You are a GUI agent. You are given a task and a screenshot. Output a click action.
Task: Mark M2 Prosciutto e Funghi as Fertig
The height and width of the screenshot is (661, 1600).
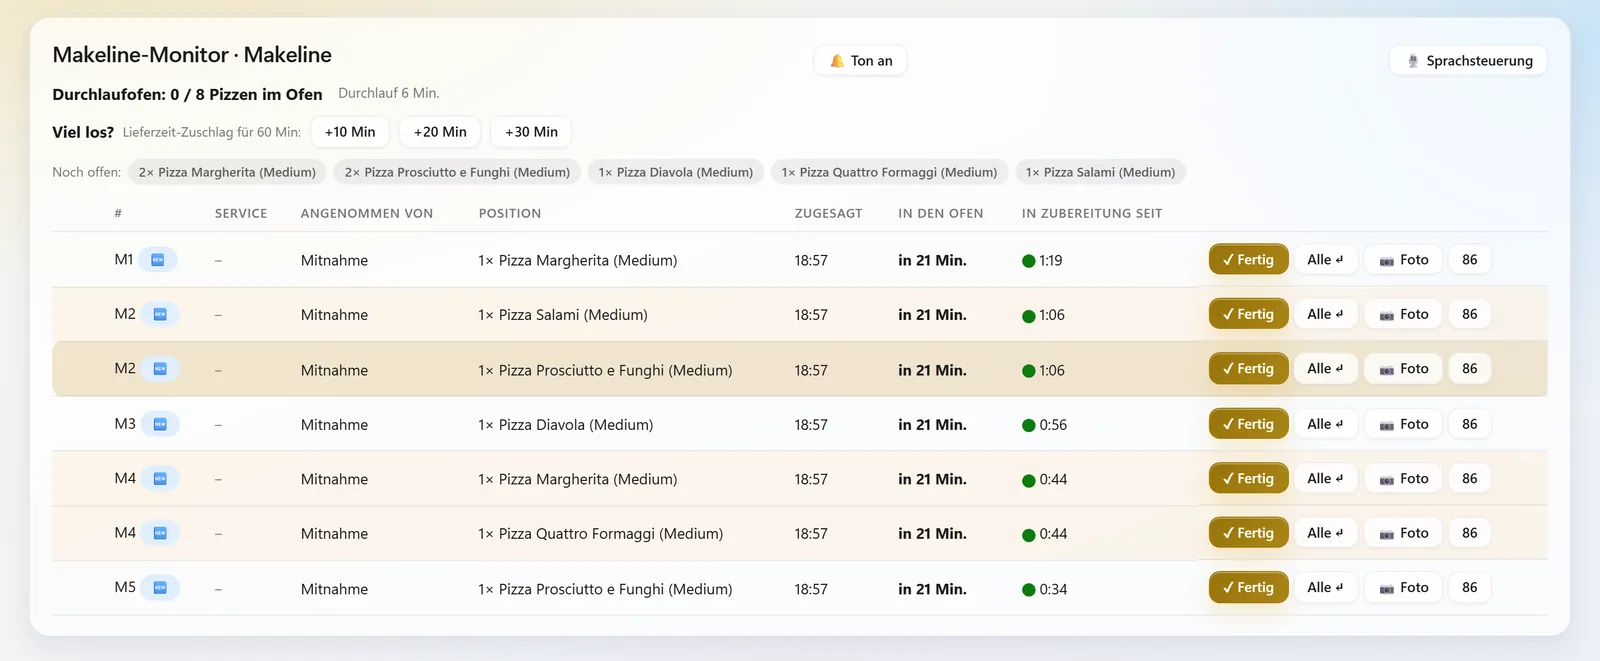[1248, 369]
